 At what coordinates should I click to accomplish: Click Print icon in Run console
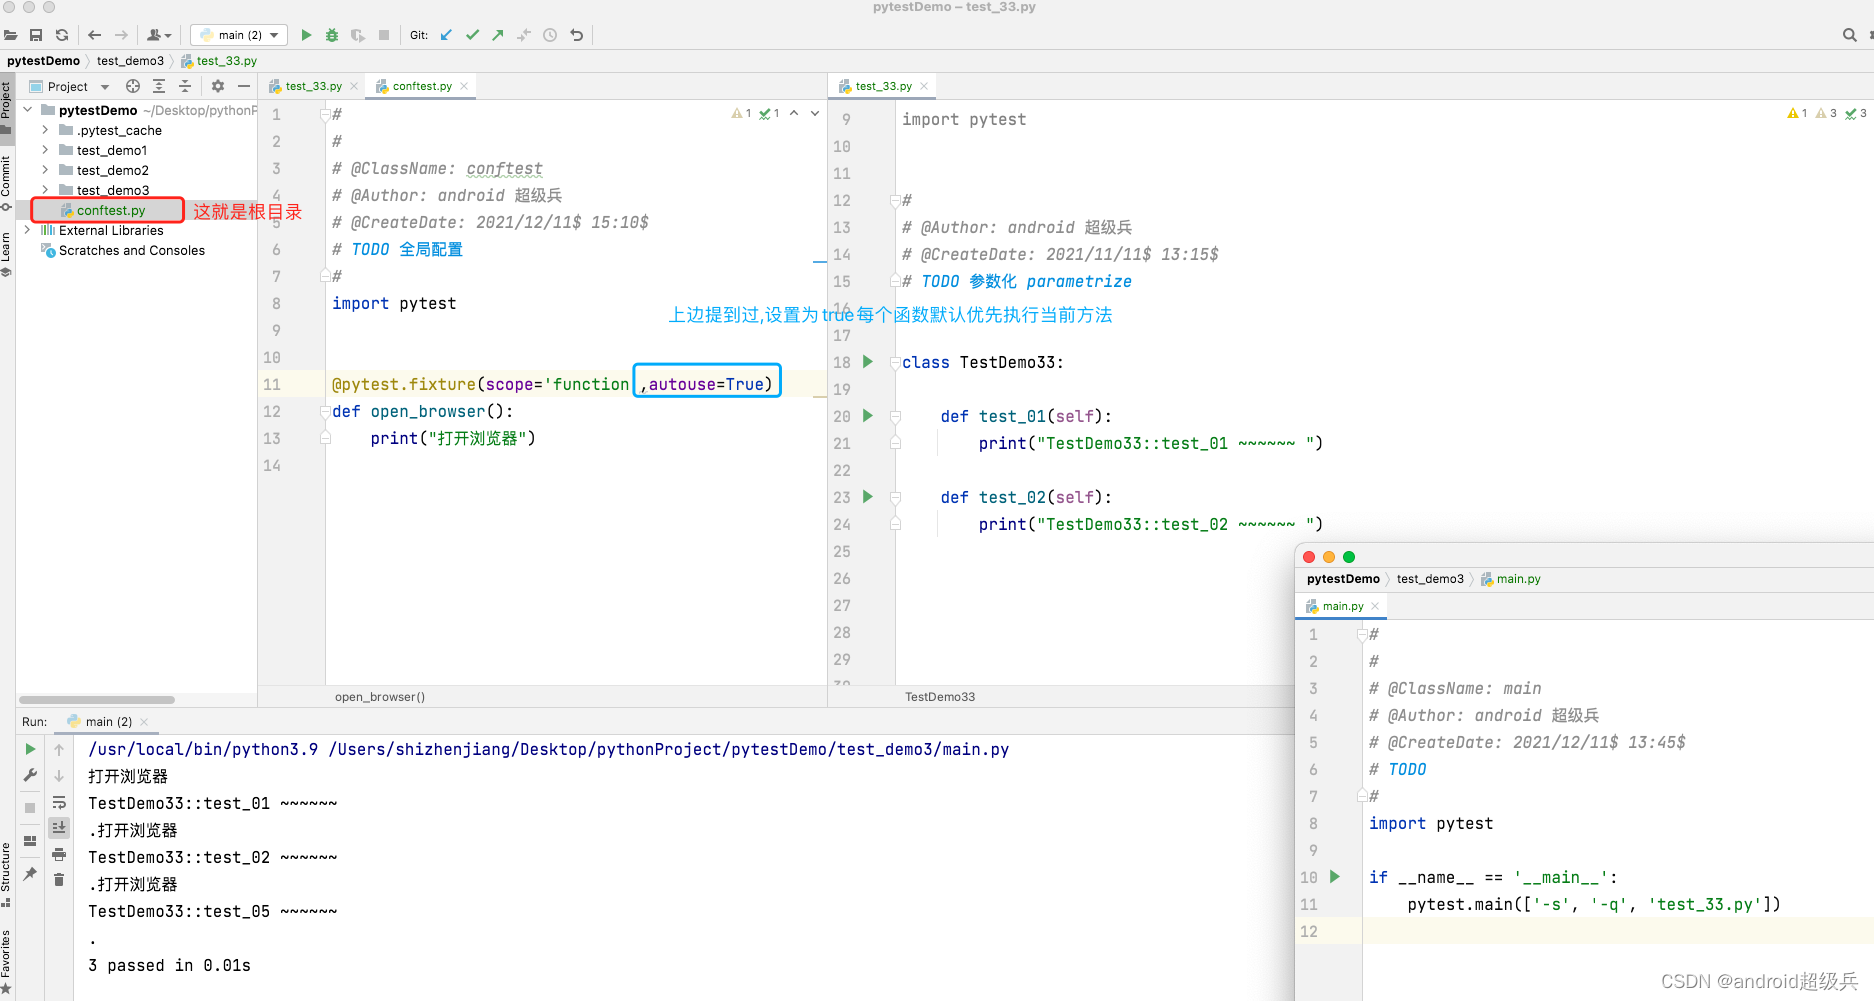[59, 854]
